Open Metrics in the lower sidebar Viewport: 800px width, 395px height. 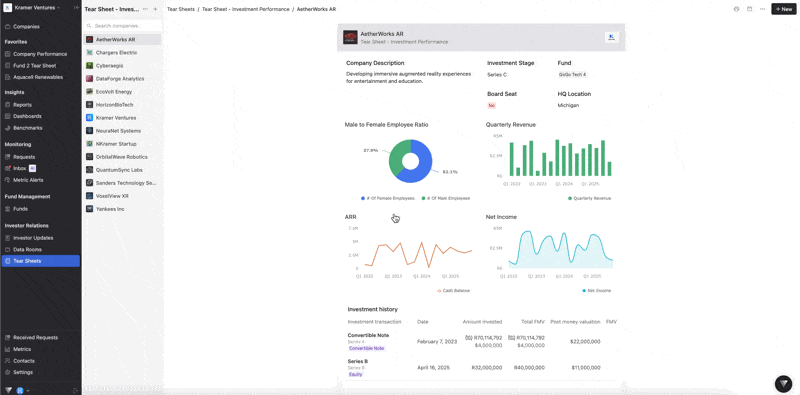[22, 349]
